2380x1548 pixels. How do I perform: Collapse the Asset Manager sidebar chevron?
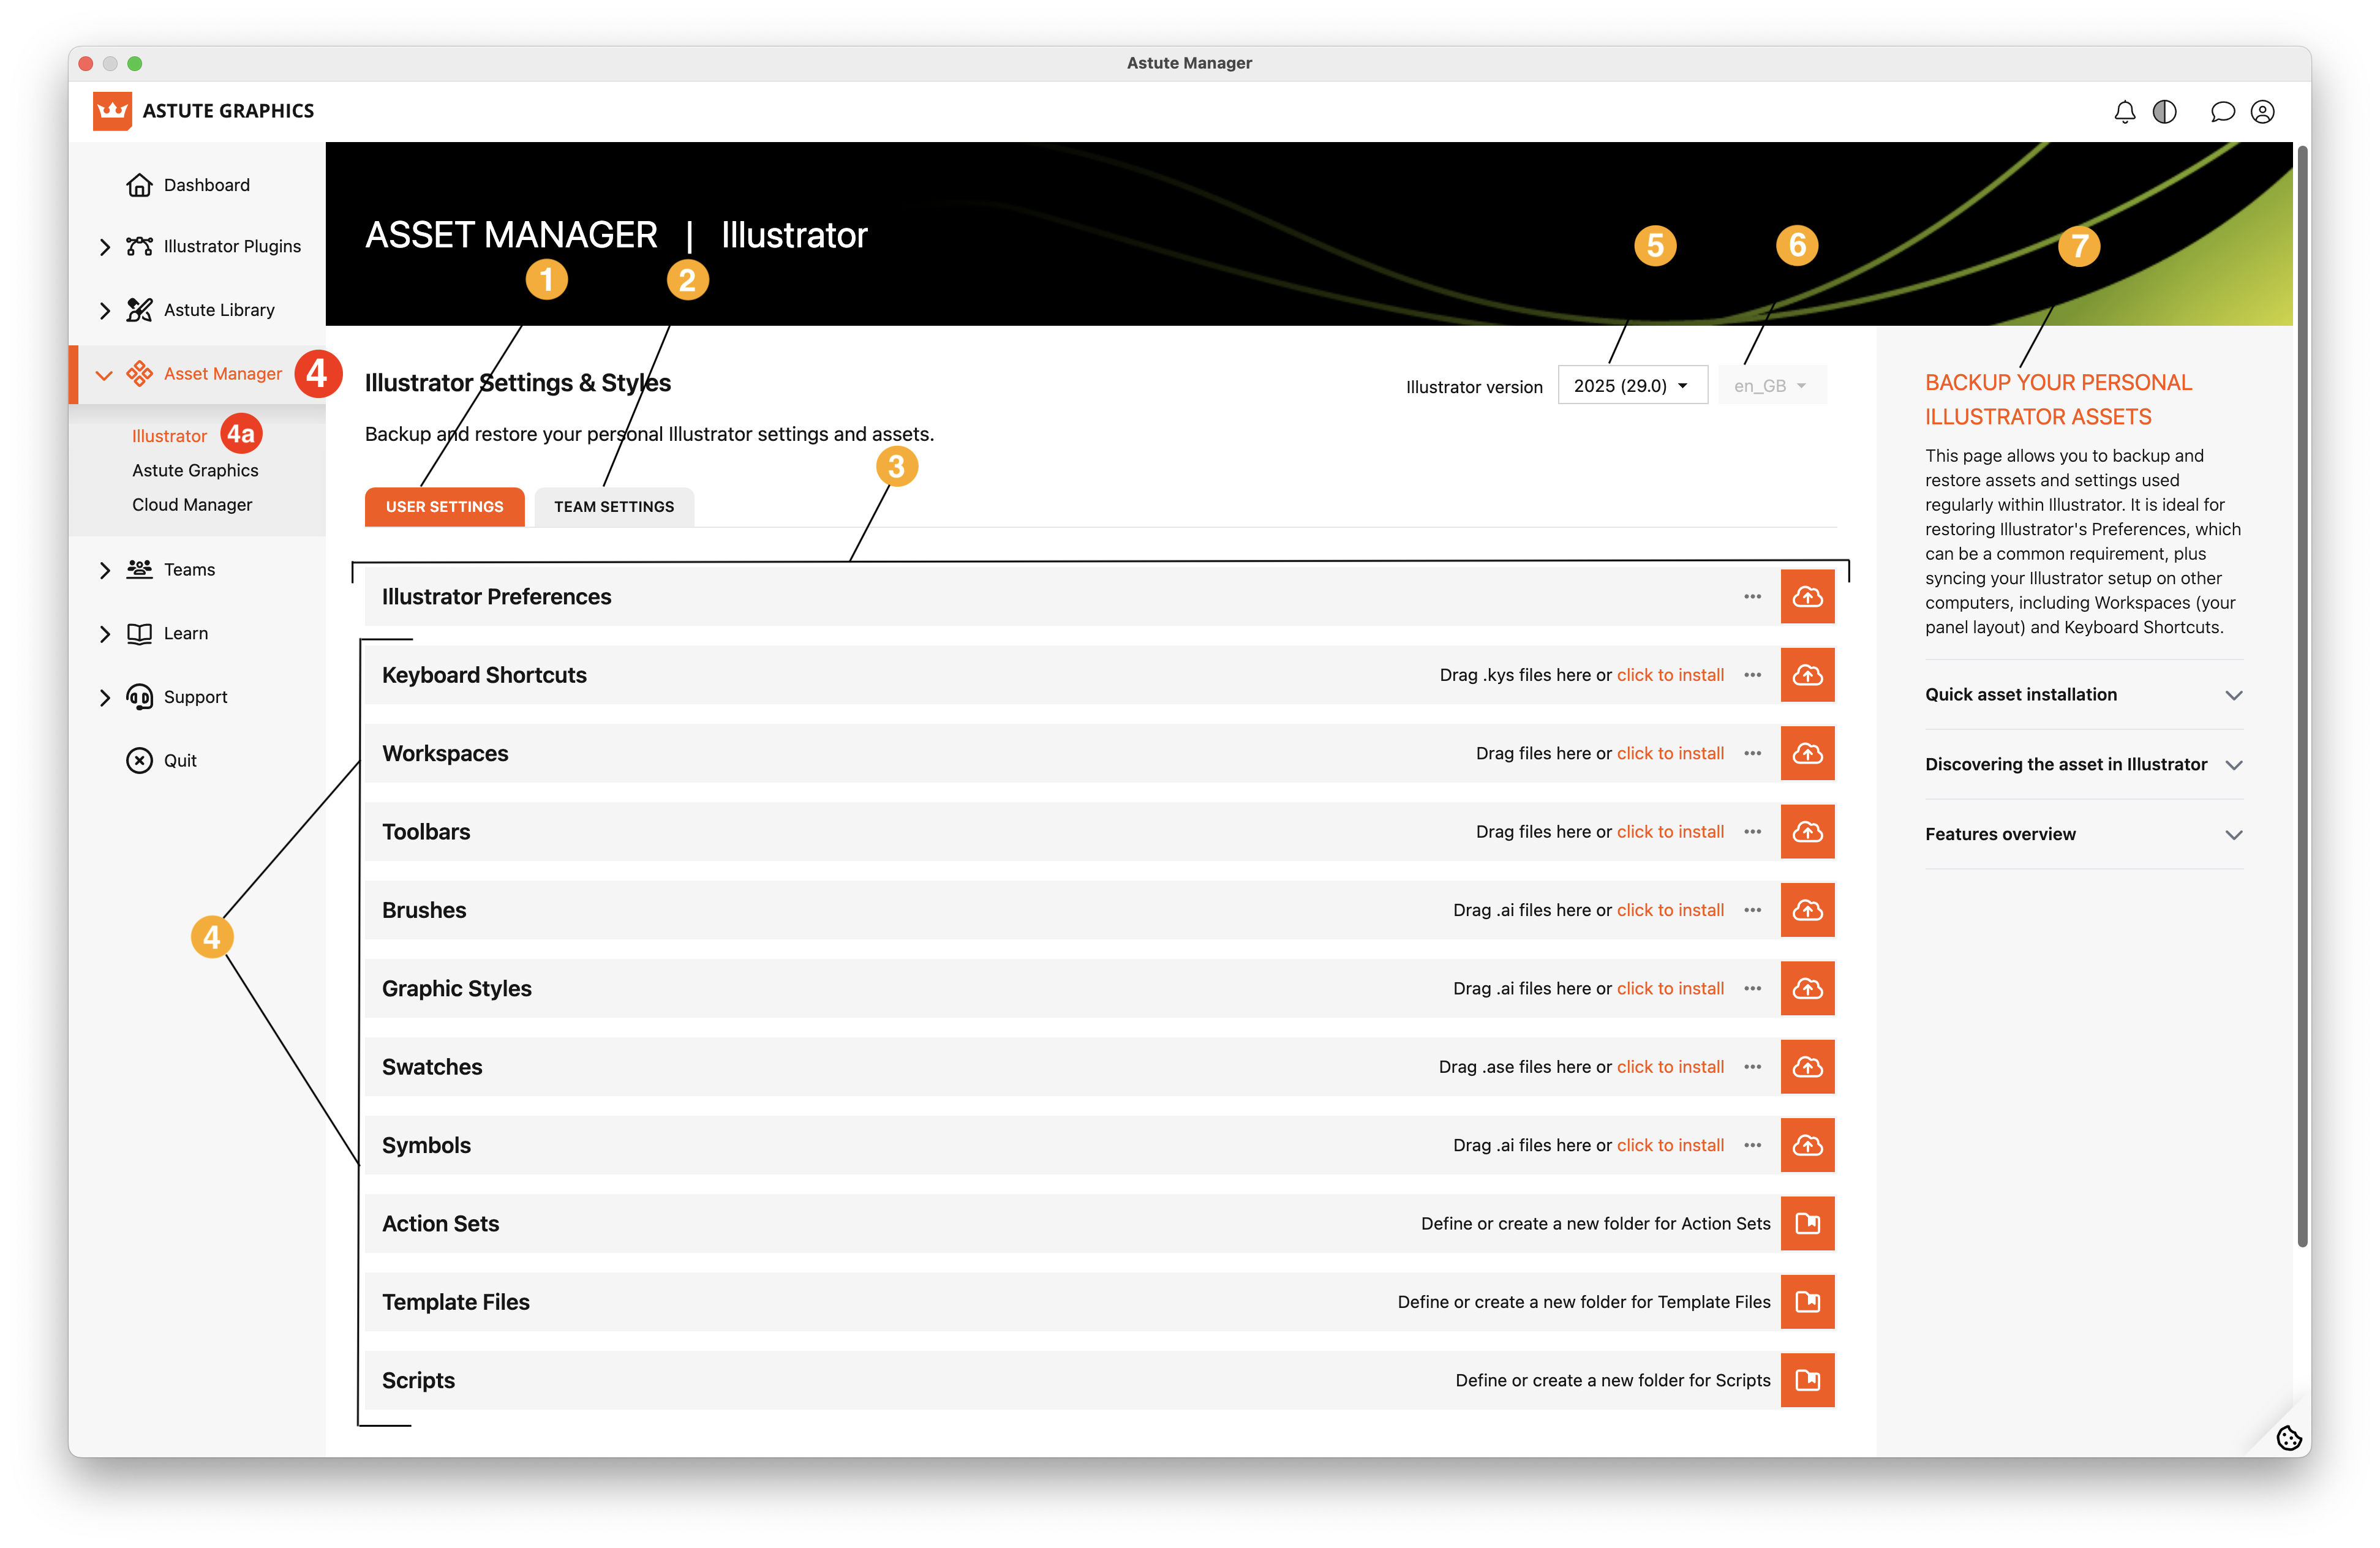point(103,375)
